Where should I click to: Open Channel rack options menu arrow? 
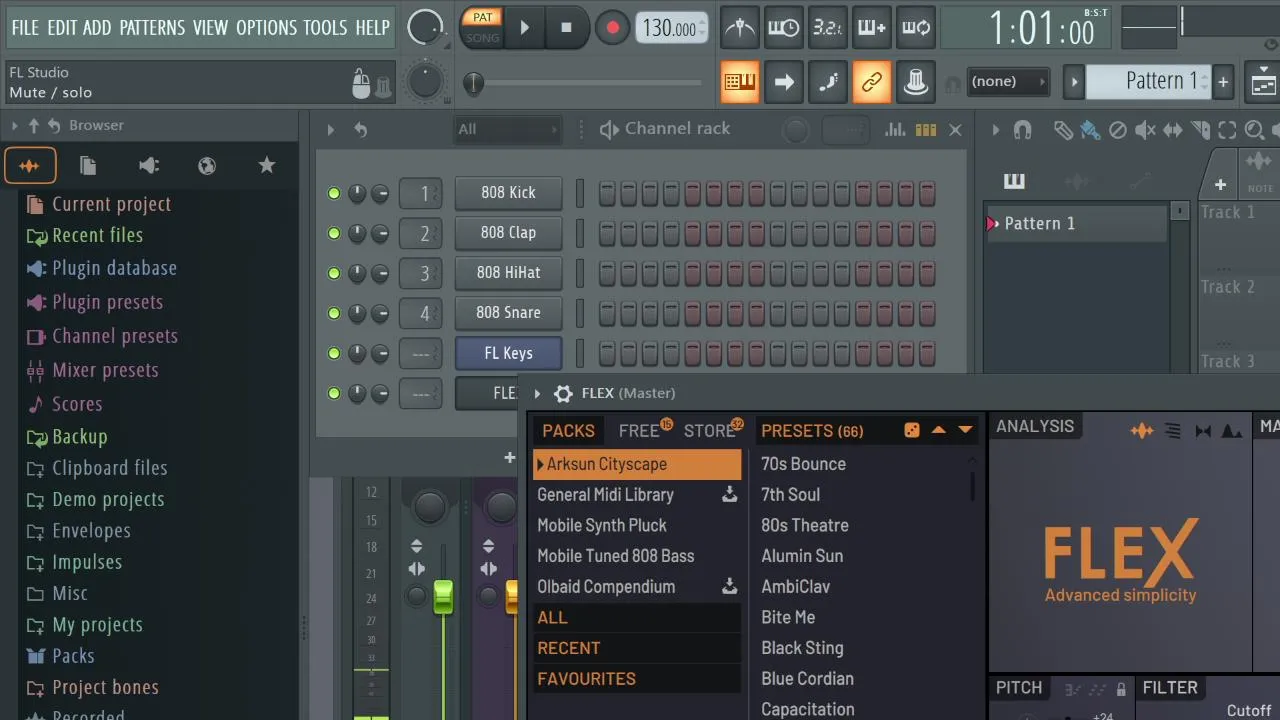click(331, 129)
